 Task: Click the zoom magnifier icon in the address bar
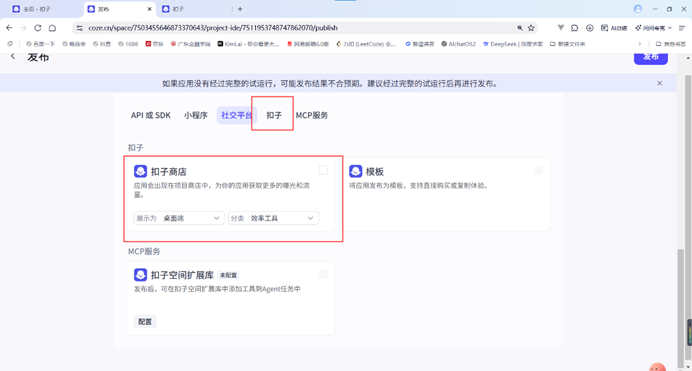(x=520, y=28)
